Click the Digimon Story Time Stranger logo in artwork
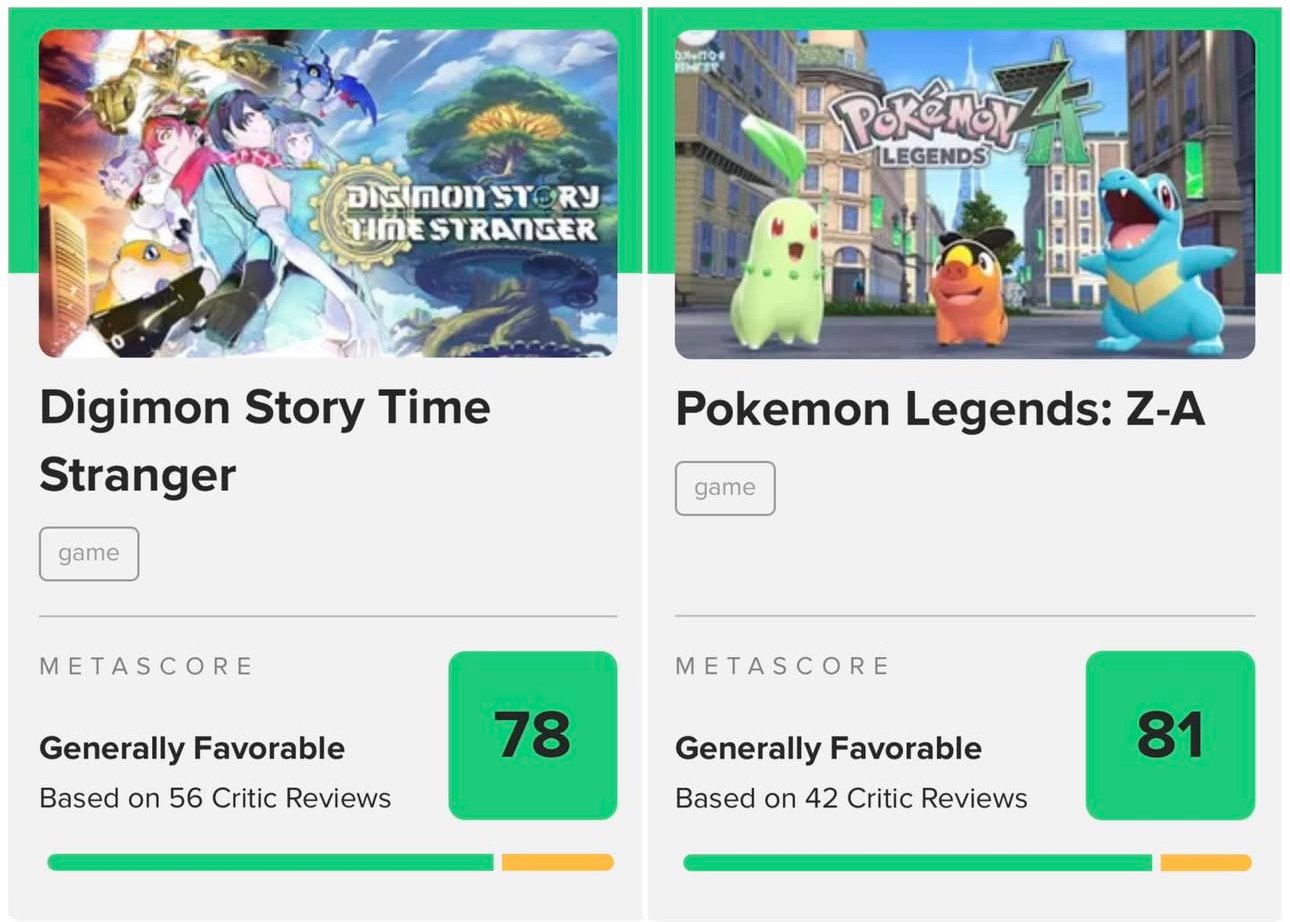Screen dimensions: 1290x922 [x=468, y=212]
